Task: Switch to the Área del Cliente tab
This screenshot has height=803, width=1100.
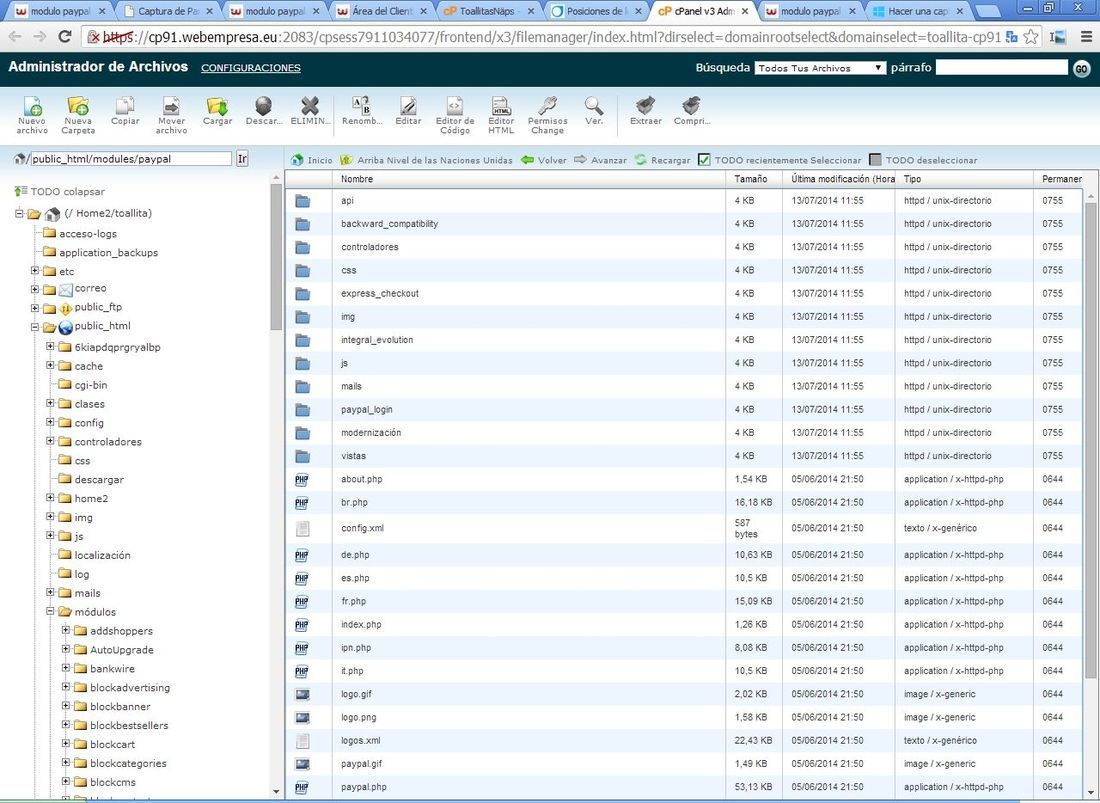Action: point(382,11)
